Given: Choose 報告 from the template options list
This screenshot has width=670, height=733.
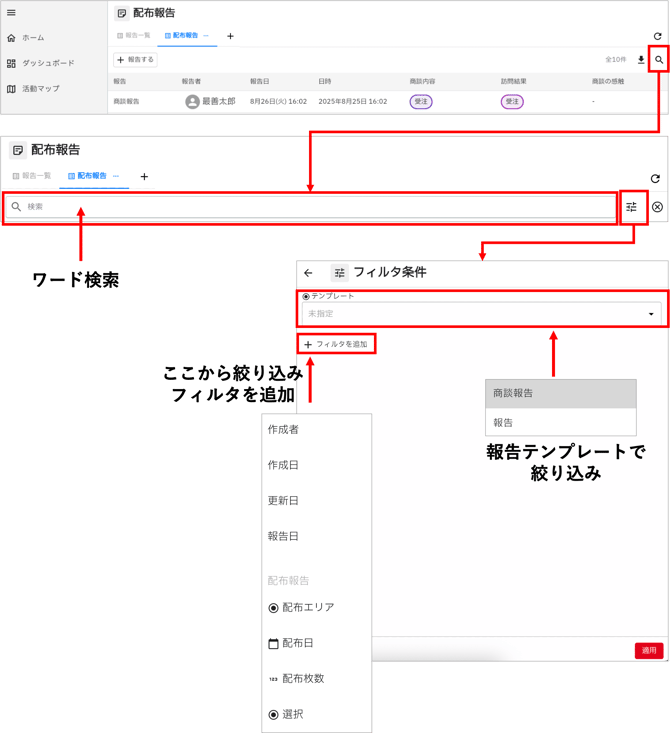Looking at the screenshot, I should tap(560, 423).
